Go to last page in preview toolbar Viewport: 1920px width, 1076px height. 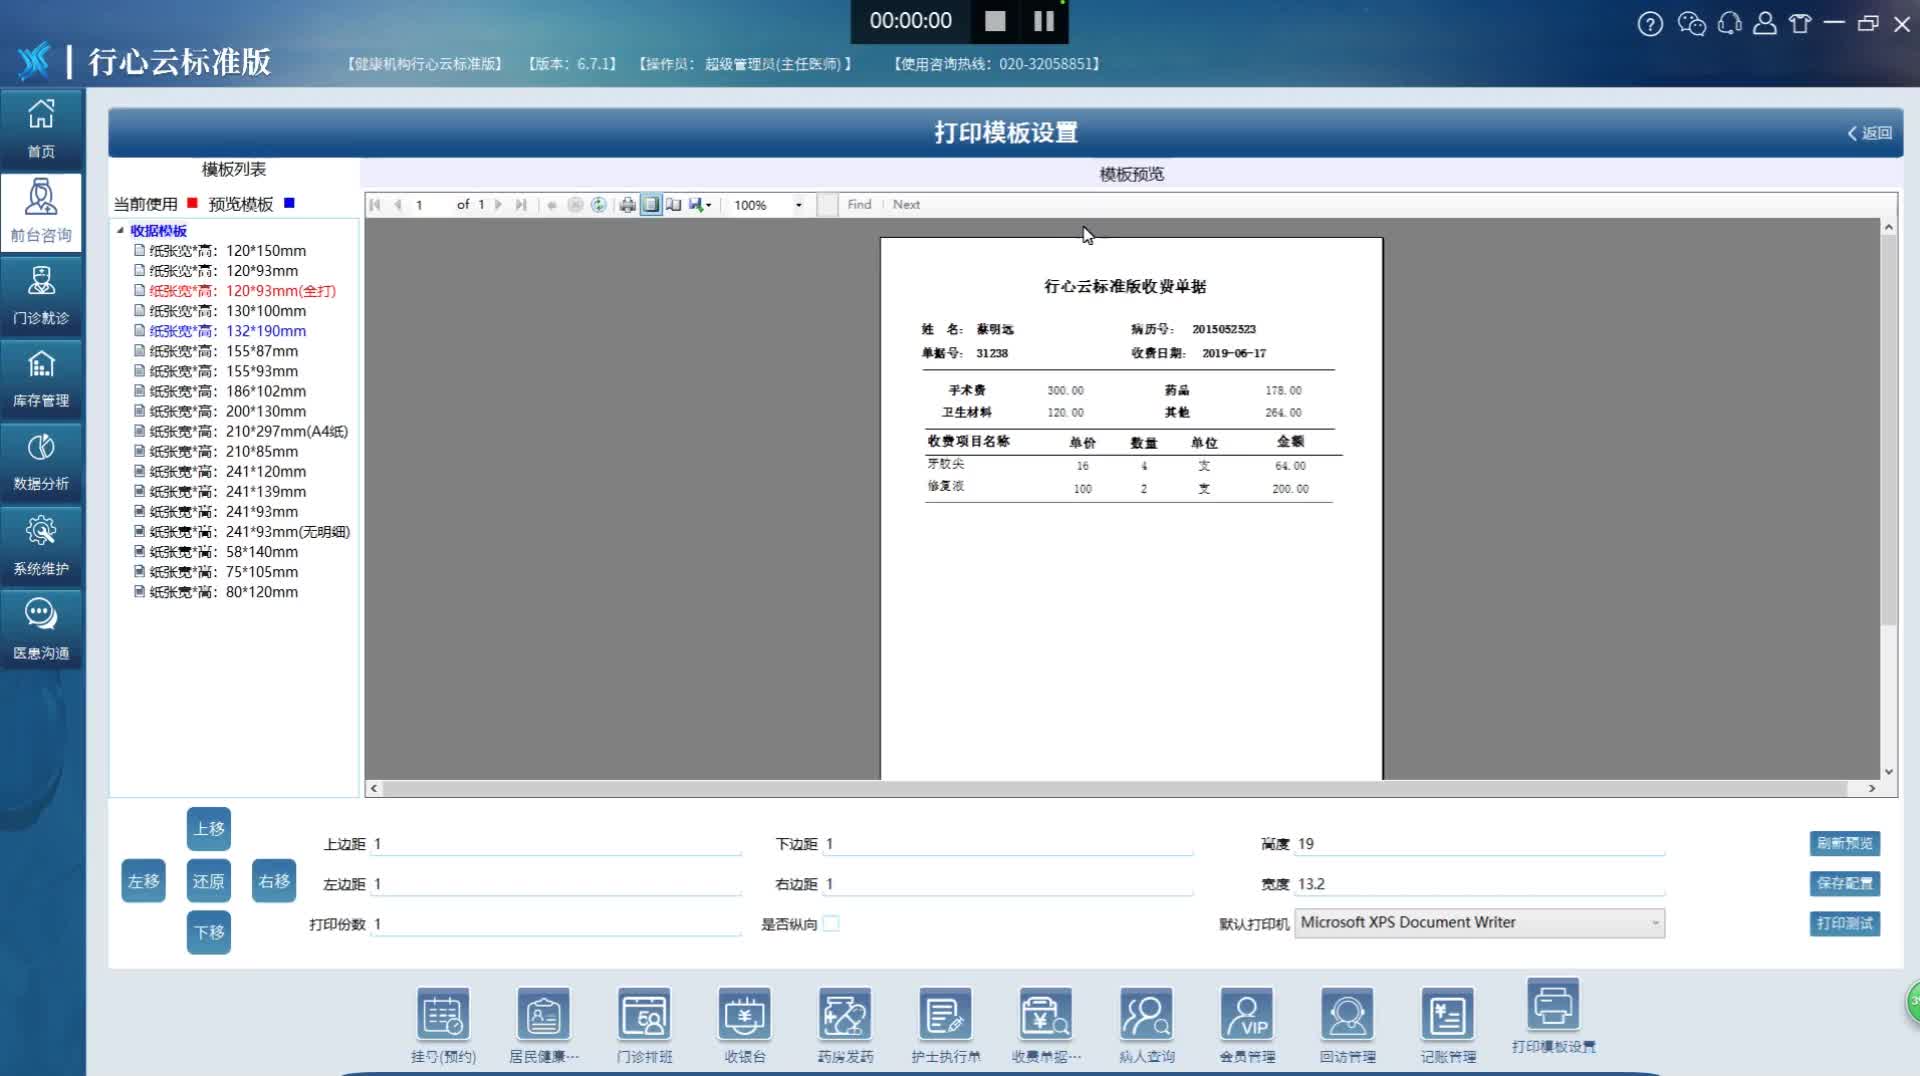[521, 205]
